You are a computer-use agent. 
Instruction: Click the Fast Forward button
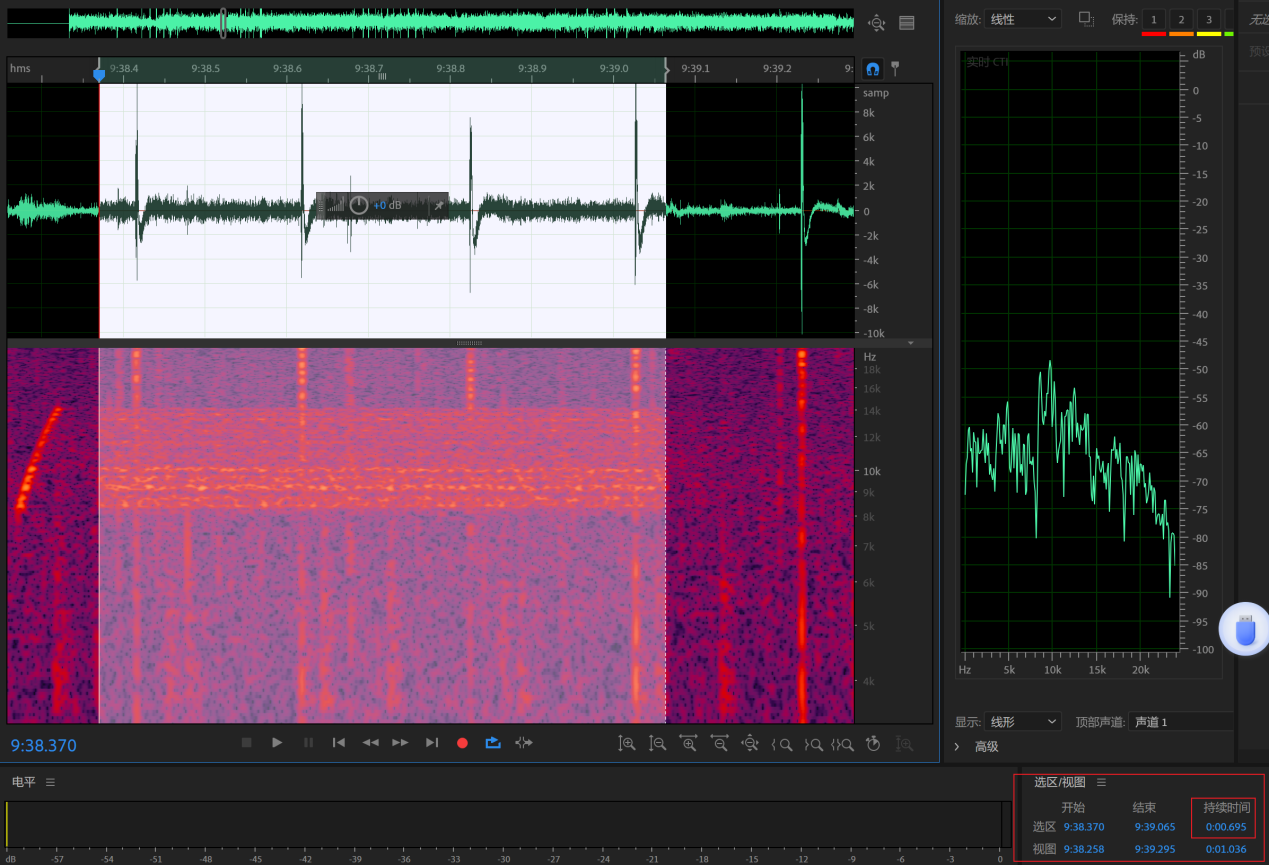pyautogui.click(x=401, y=743)
